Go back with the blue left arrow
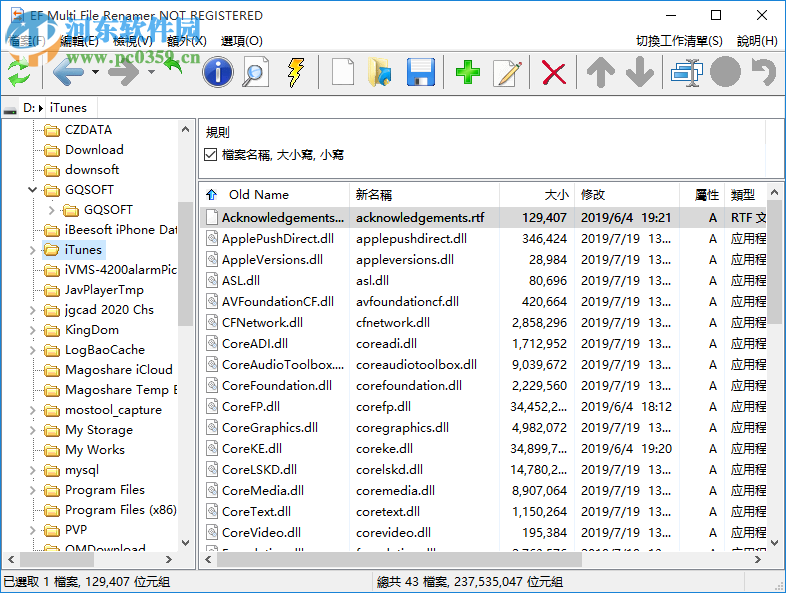The image size is (786, 593). coord(67,73)
